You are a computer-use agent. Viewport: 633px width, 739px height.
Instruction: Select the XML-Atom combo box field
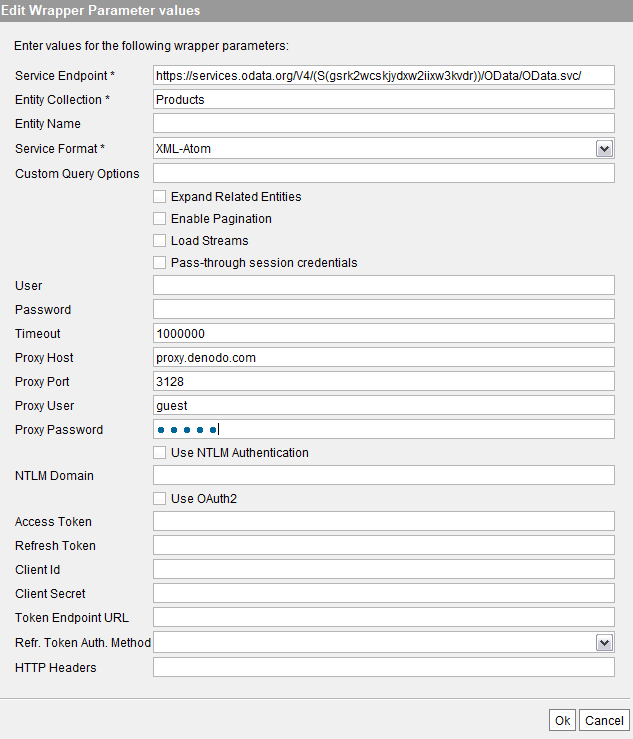tap(384, 148)
